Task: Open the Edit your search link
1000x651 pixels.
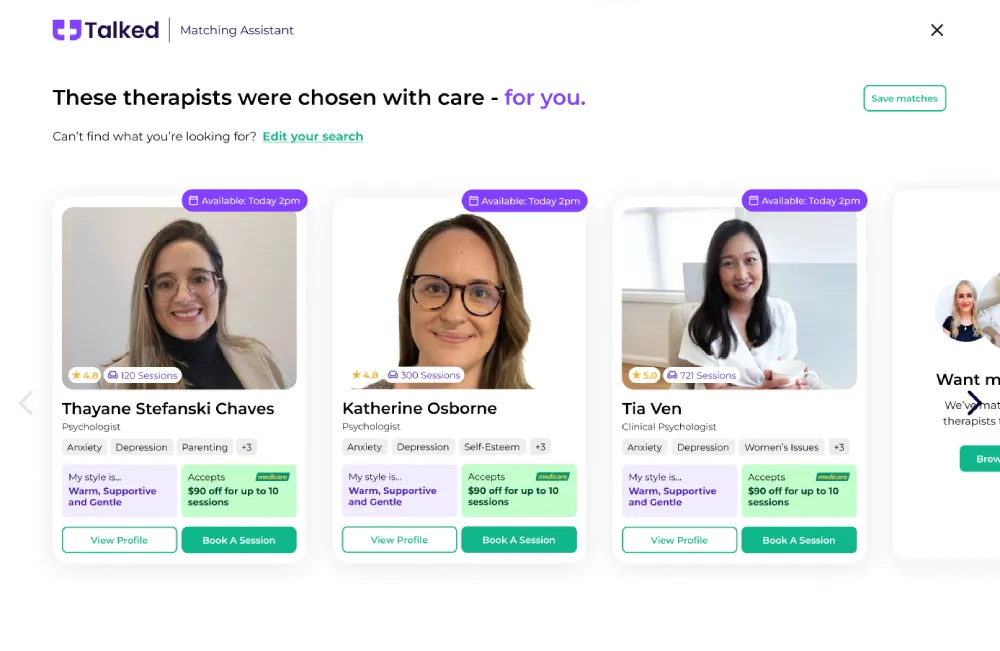Action: pyautogui.click(x=313, y=137)
